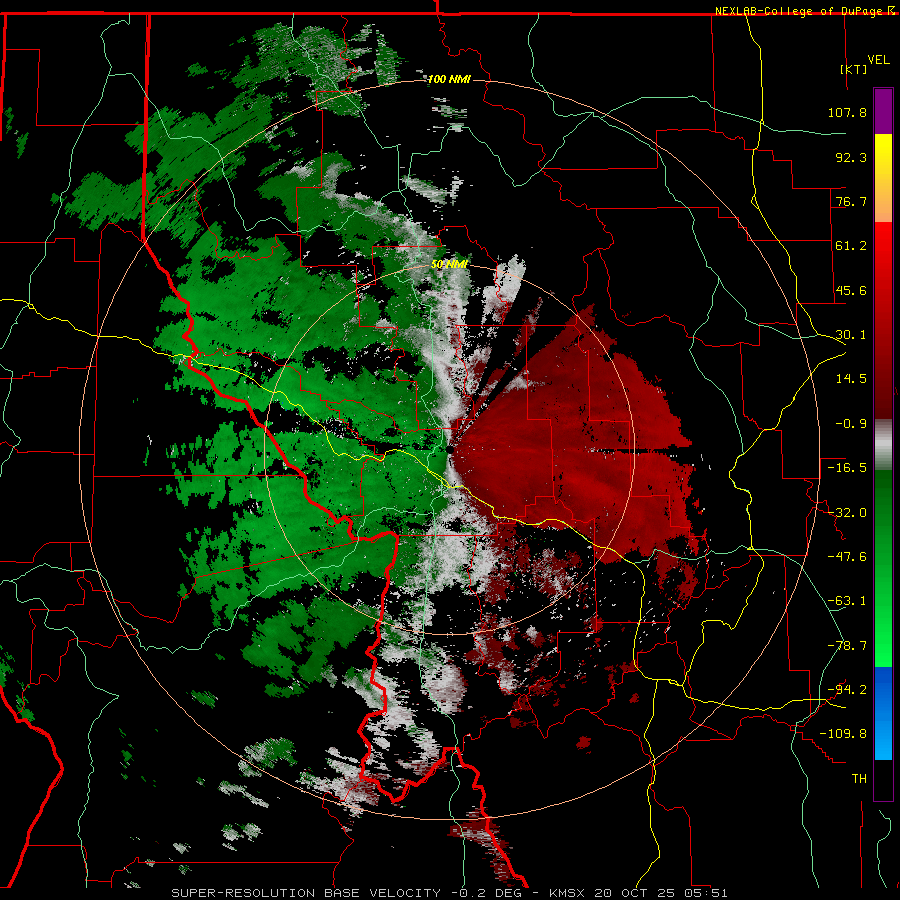This screenshot has width=900, height=900.
Task: Click the TH label on the legend
Action: tap(859, 779)
